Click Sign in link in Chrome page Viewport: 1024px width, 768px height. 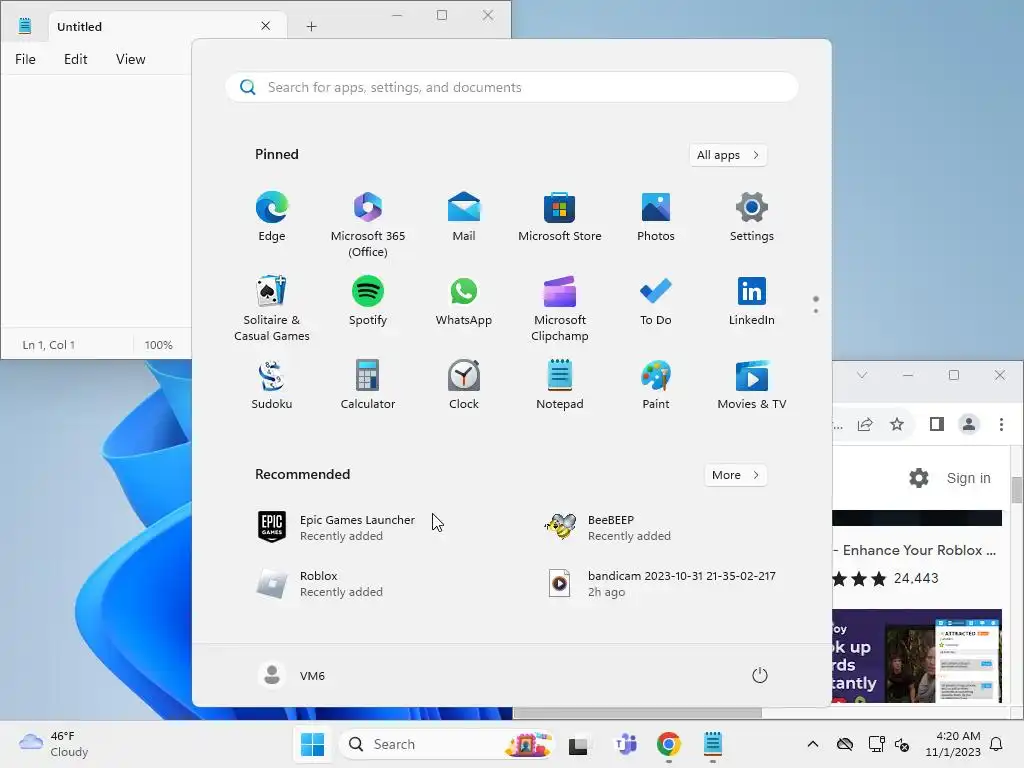(968, 478)
